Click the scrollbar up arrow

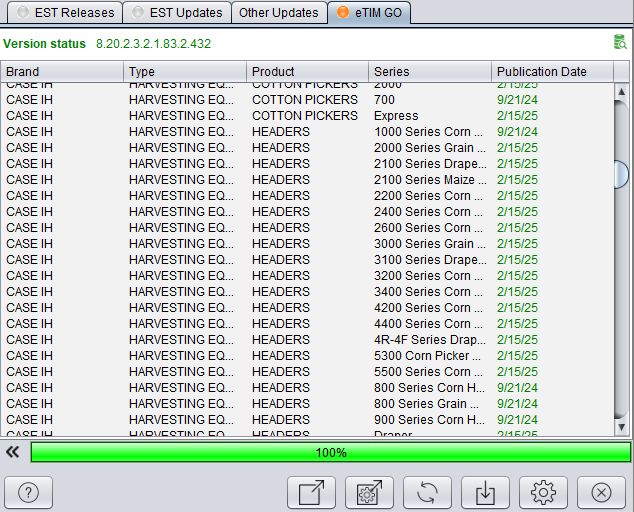point(621,91)
